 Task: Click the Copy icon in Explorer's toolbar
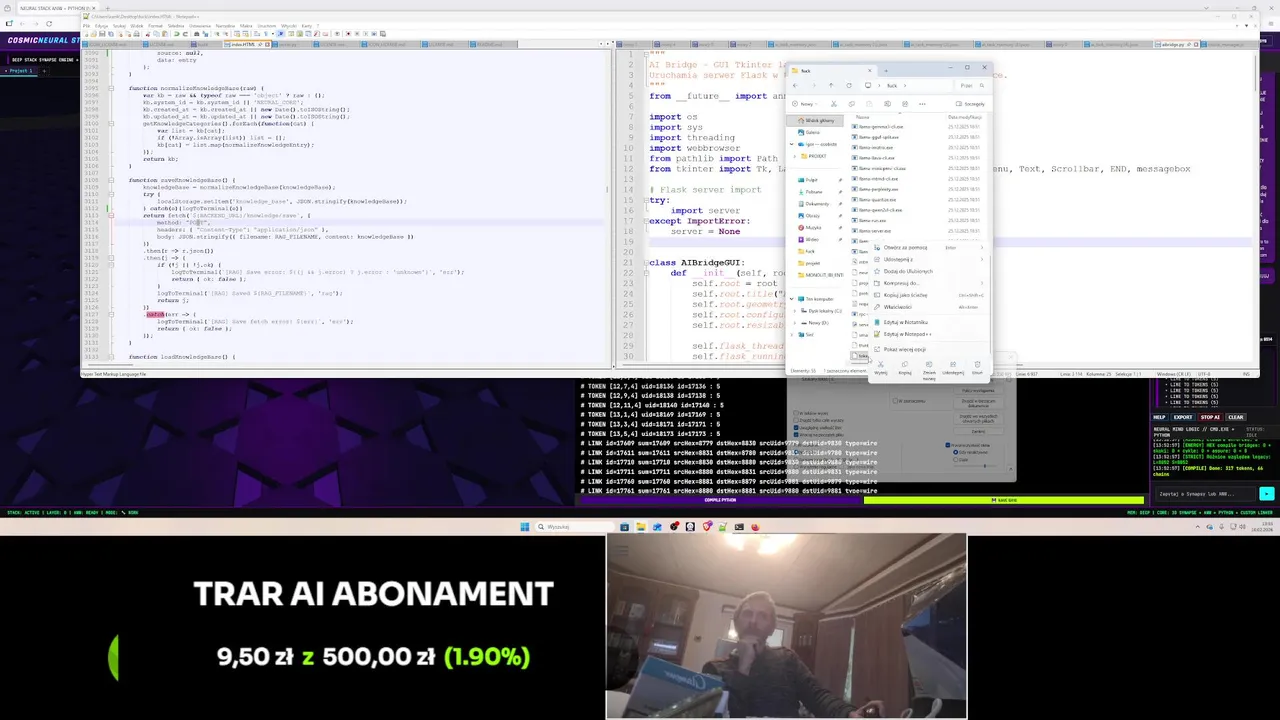click(851, 104)
